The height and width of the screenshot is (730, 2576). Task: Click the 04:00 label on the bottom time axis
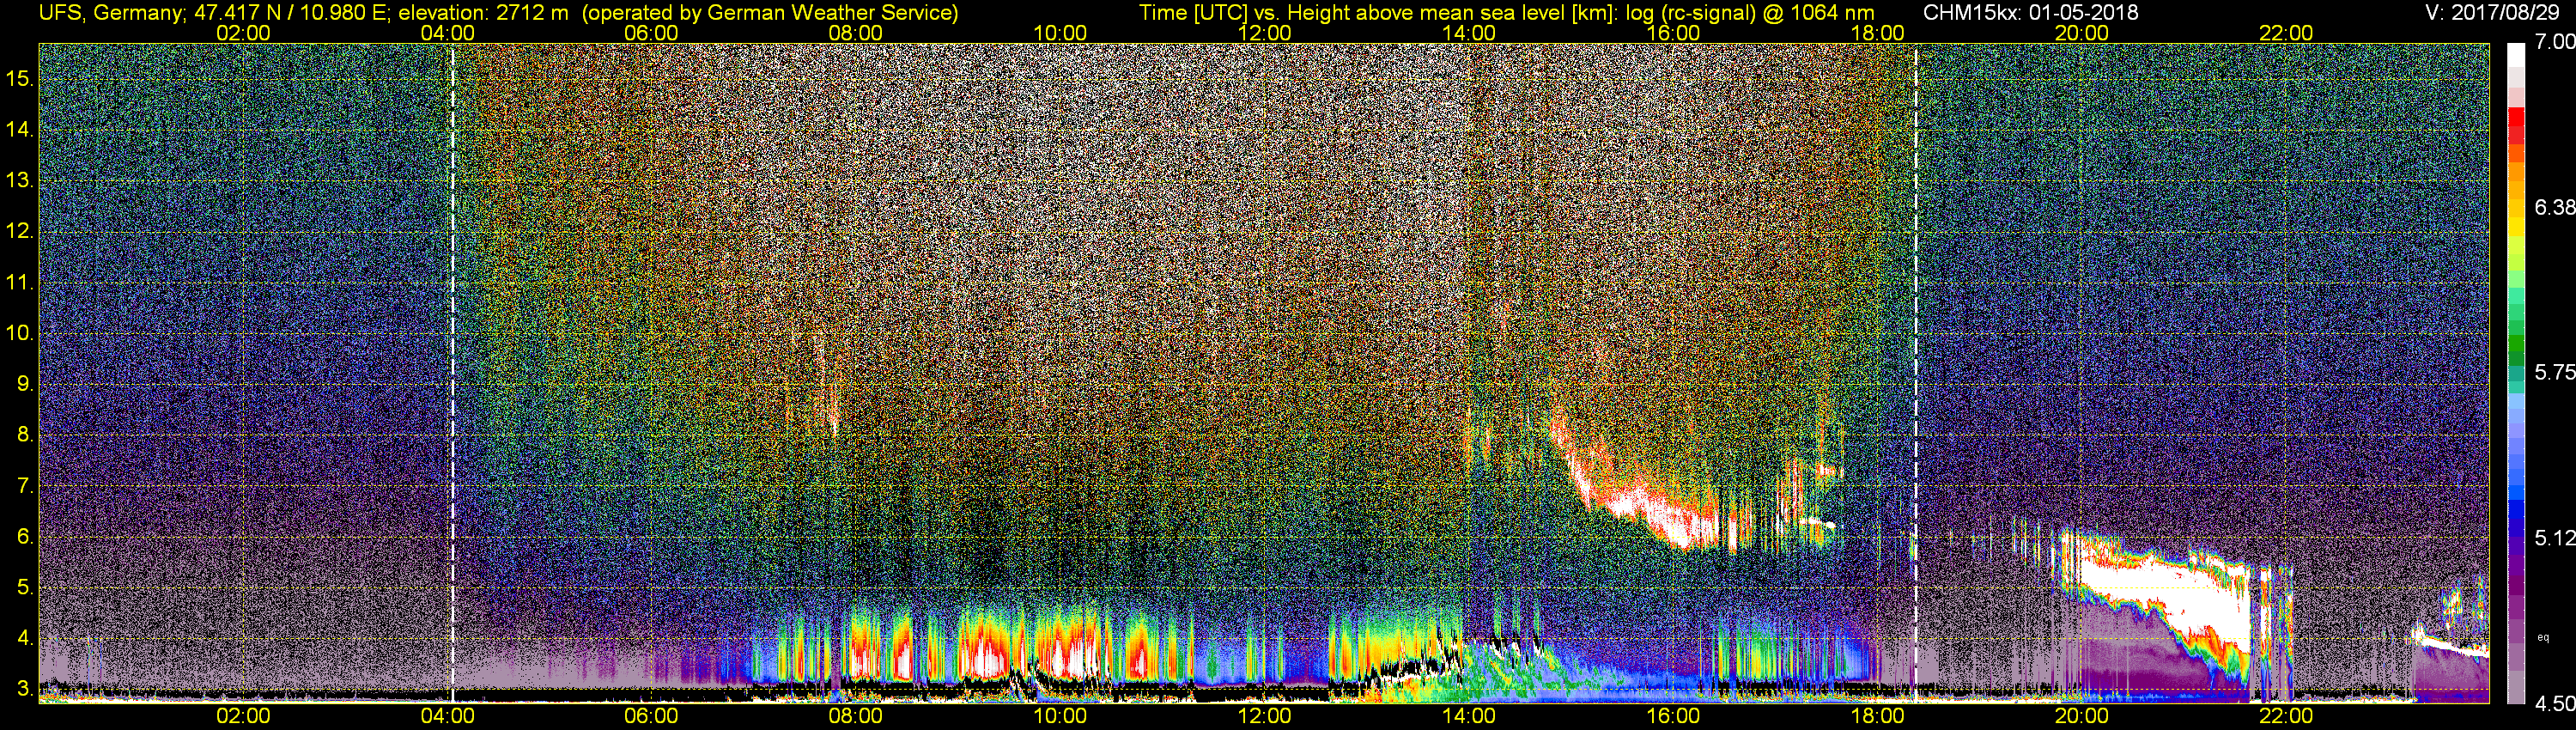(447, 717)
